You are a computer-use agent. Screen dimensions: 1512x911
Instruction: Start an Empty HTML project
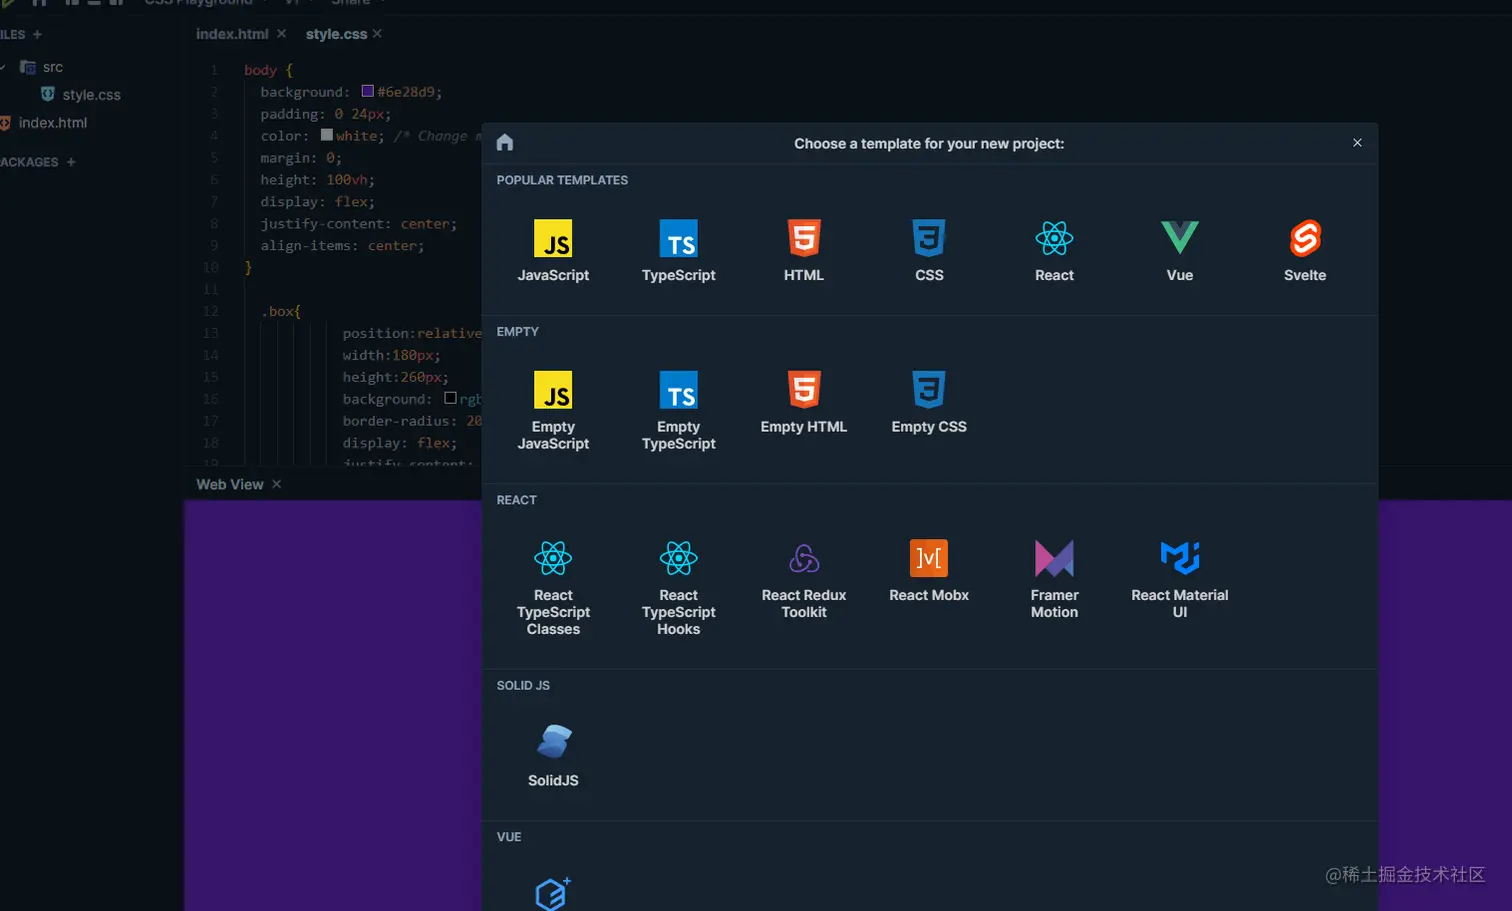point(804,402)
